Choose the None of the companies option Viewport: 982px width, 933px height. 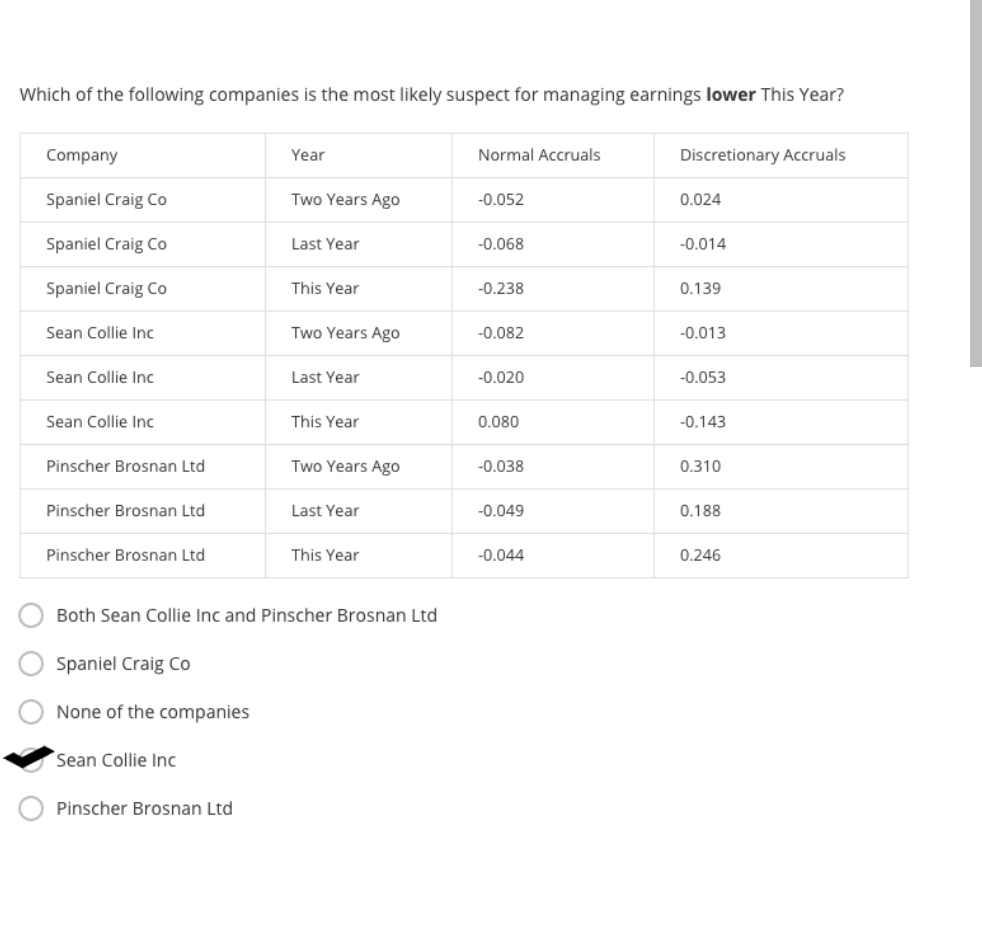[x=32, y=712]
